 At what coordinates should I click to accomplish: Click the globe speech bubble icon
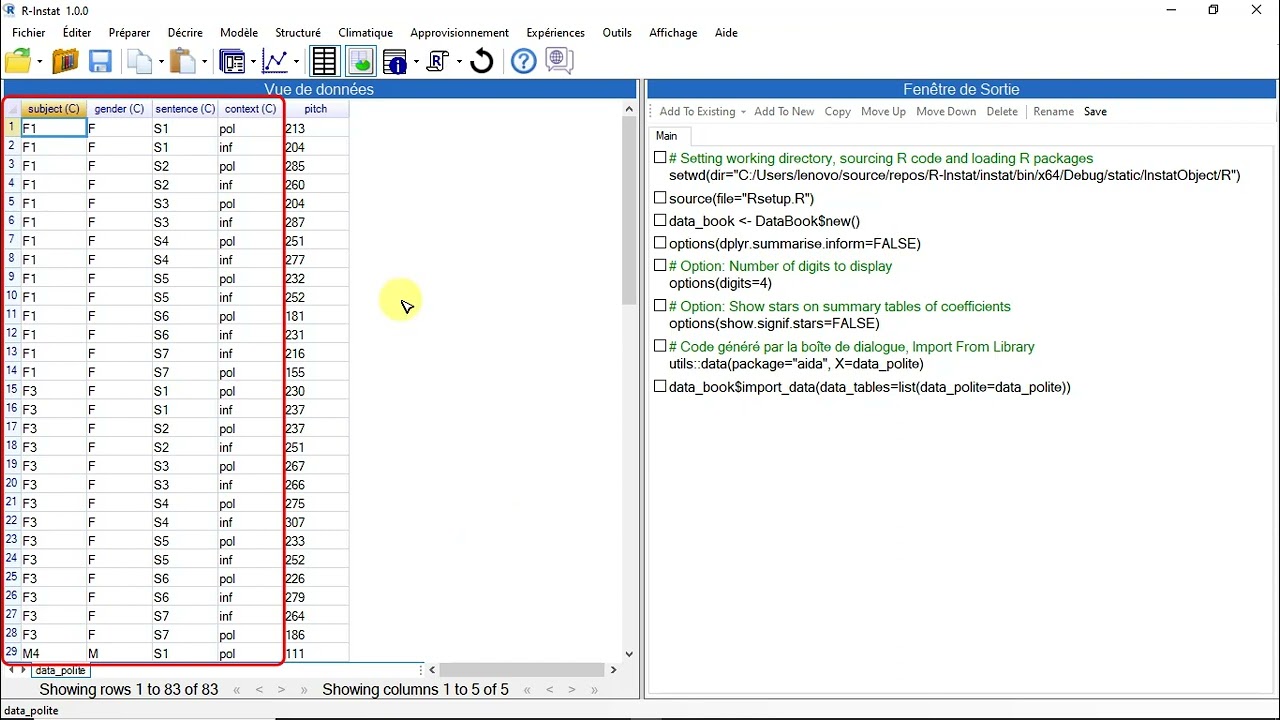560,62
